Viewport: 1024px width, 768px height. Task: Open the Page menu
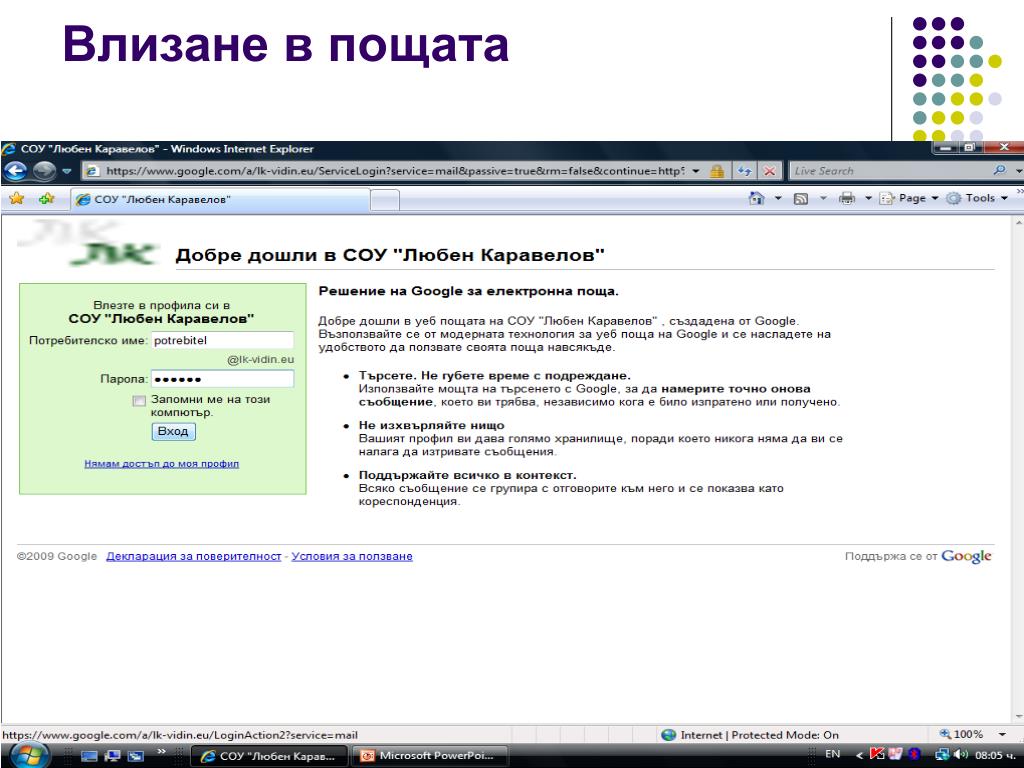click(909, 198)
